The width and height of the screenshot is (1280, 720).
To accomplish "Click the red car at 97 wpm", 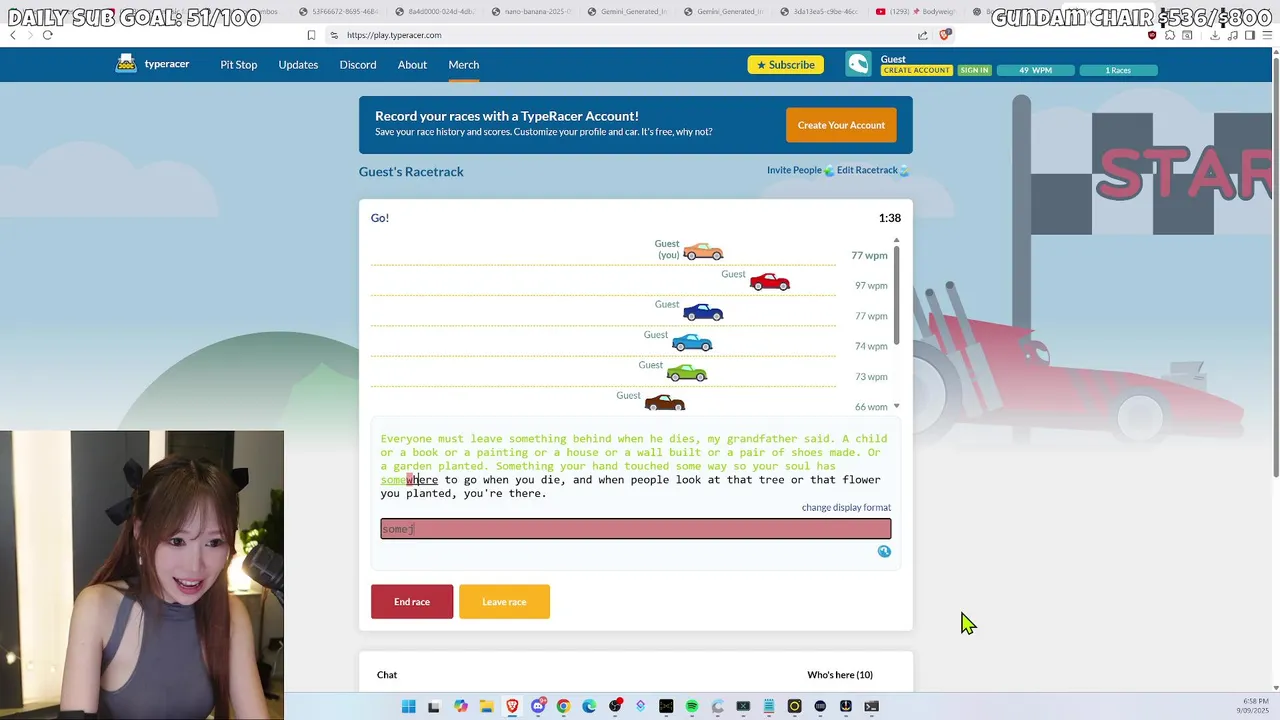I will pyautogui.click(x=770, y=282).
